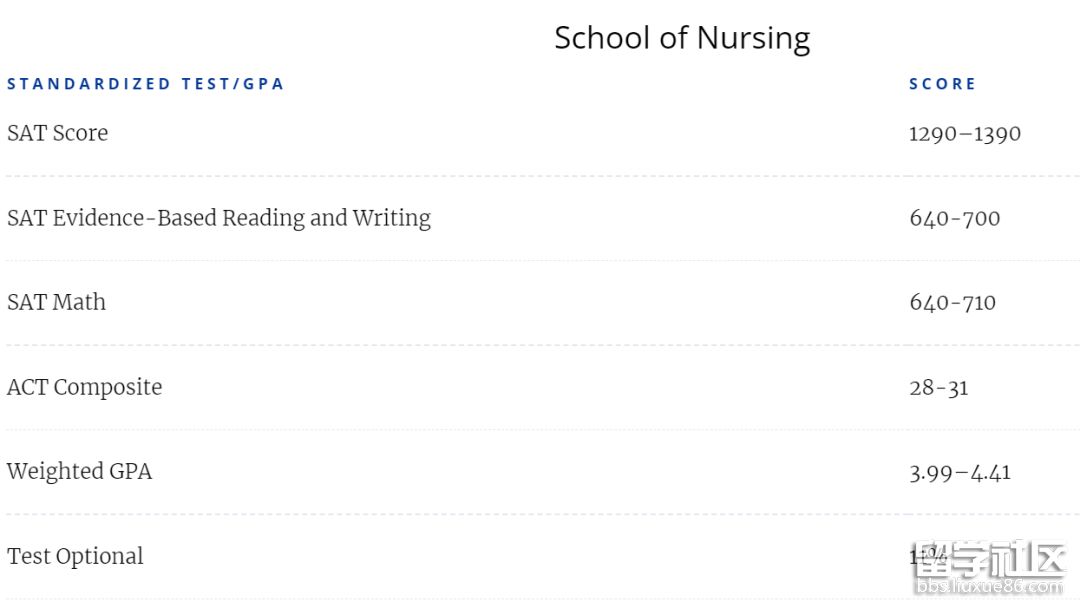1080x608 pixels.
Task: Click the 640-710 math score value
Action: (953, 302)
